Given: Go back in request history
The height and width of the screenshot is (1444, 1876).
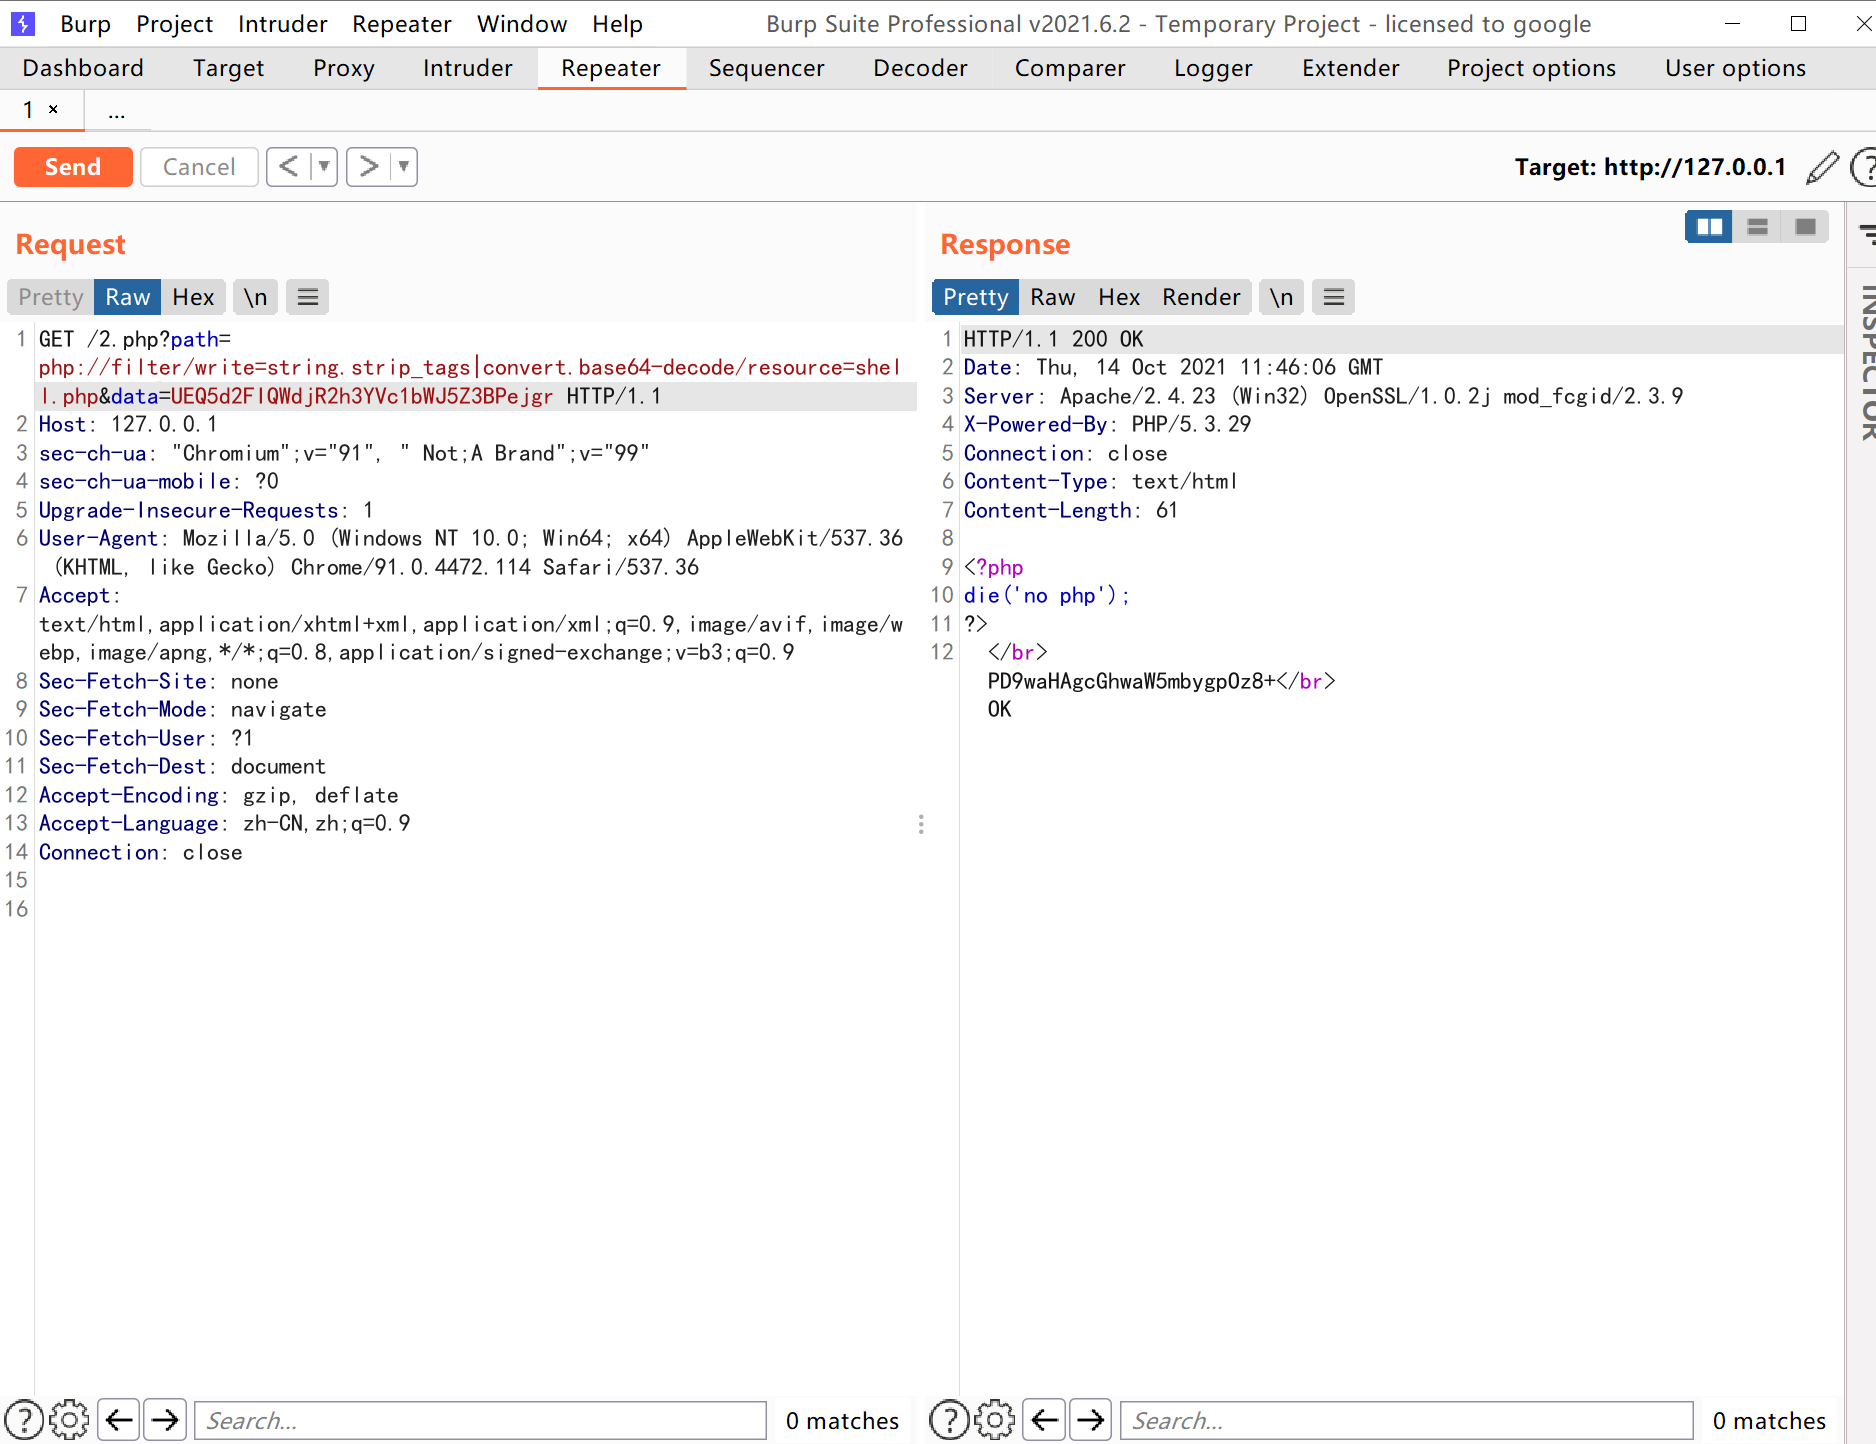Looking at the screenshot, I should click(x=289, y=166).
